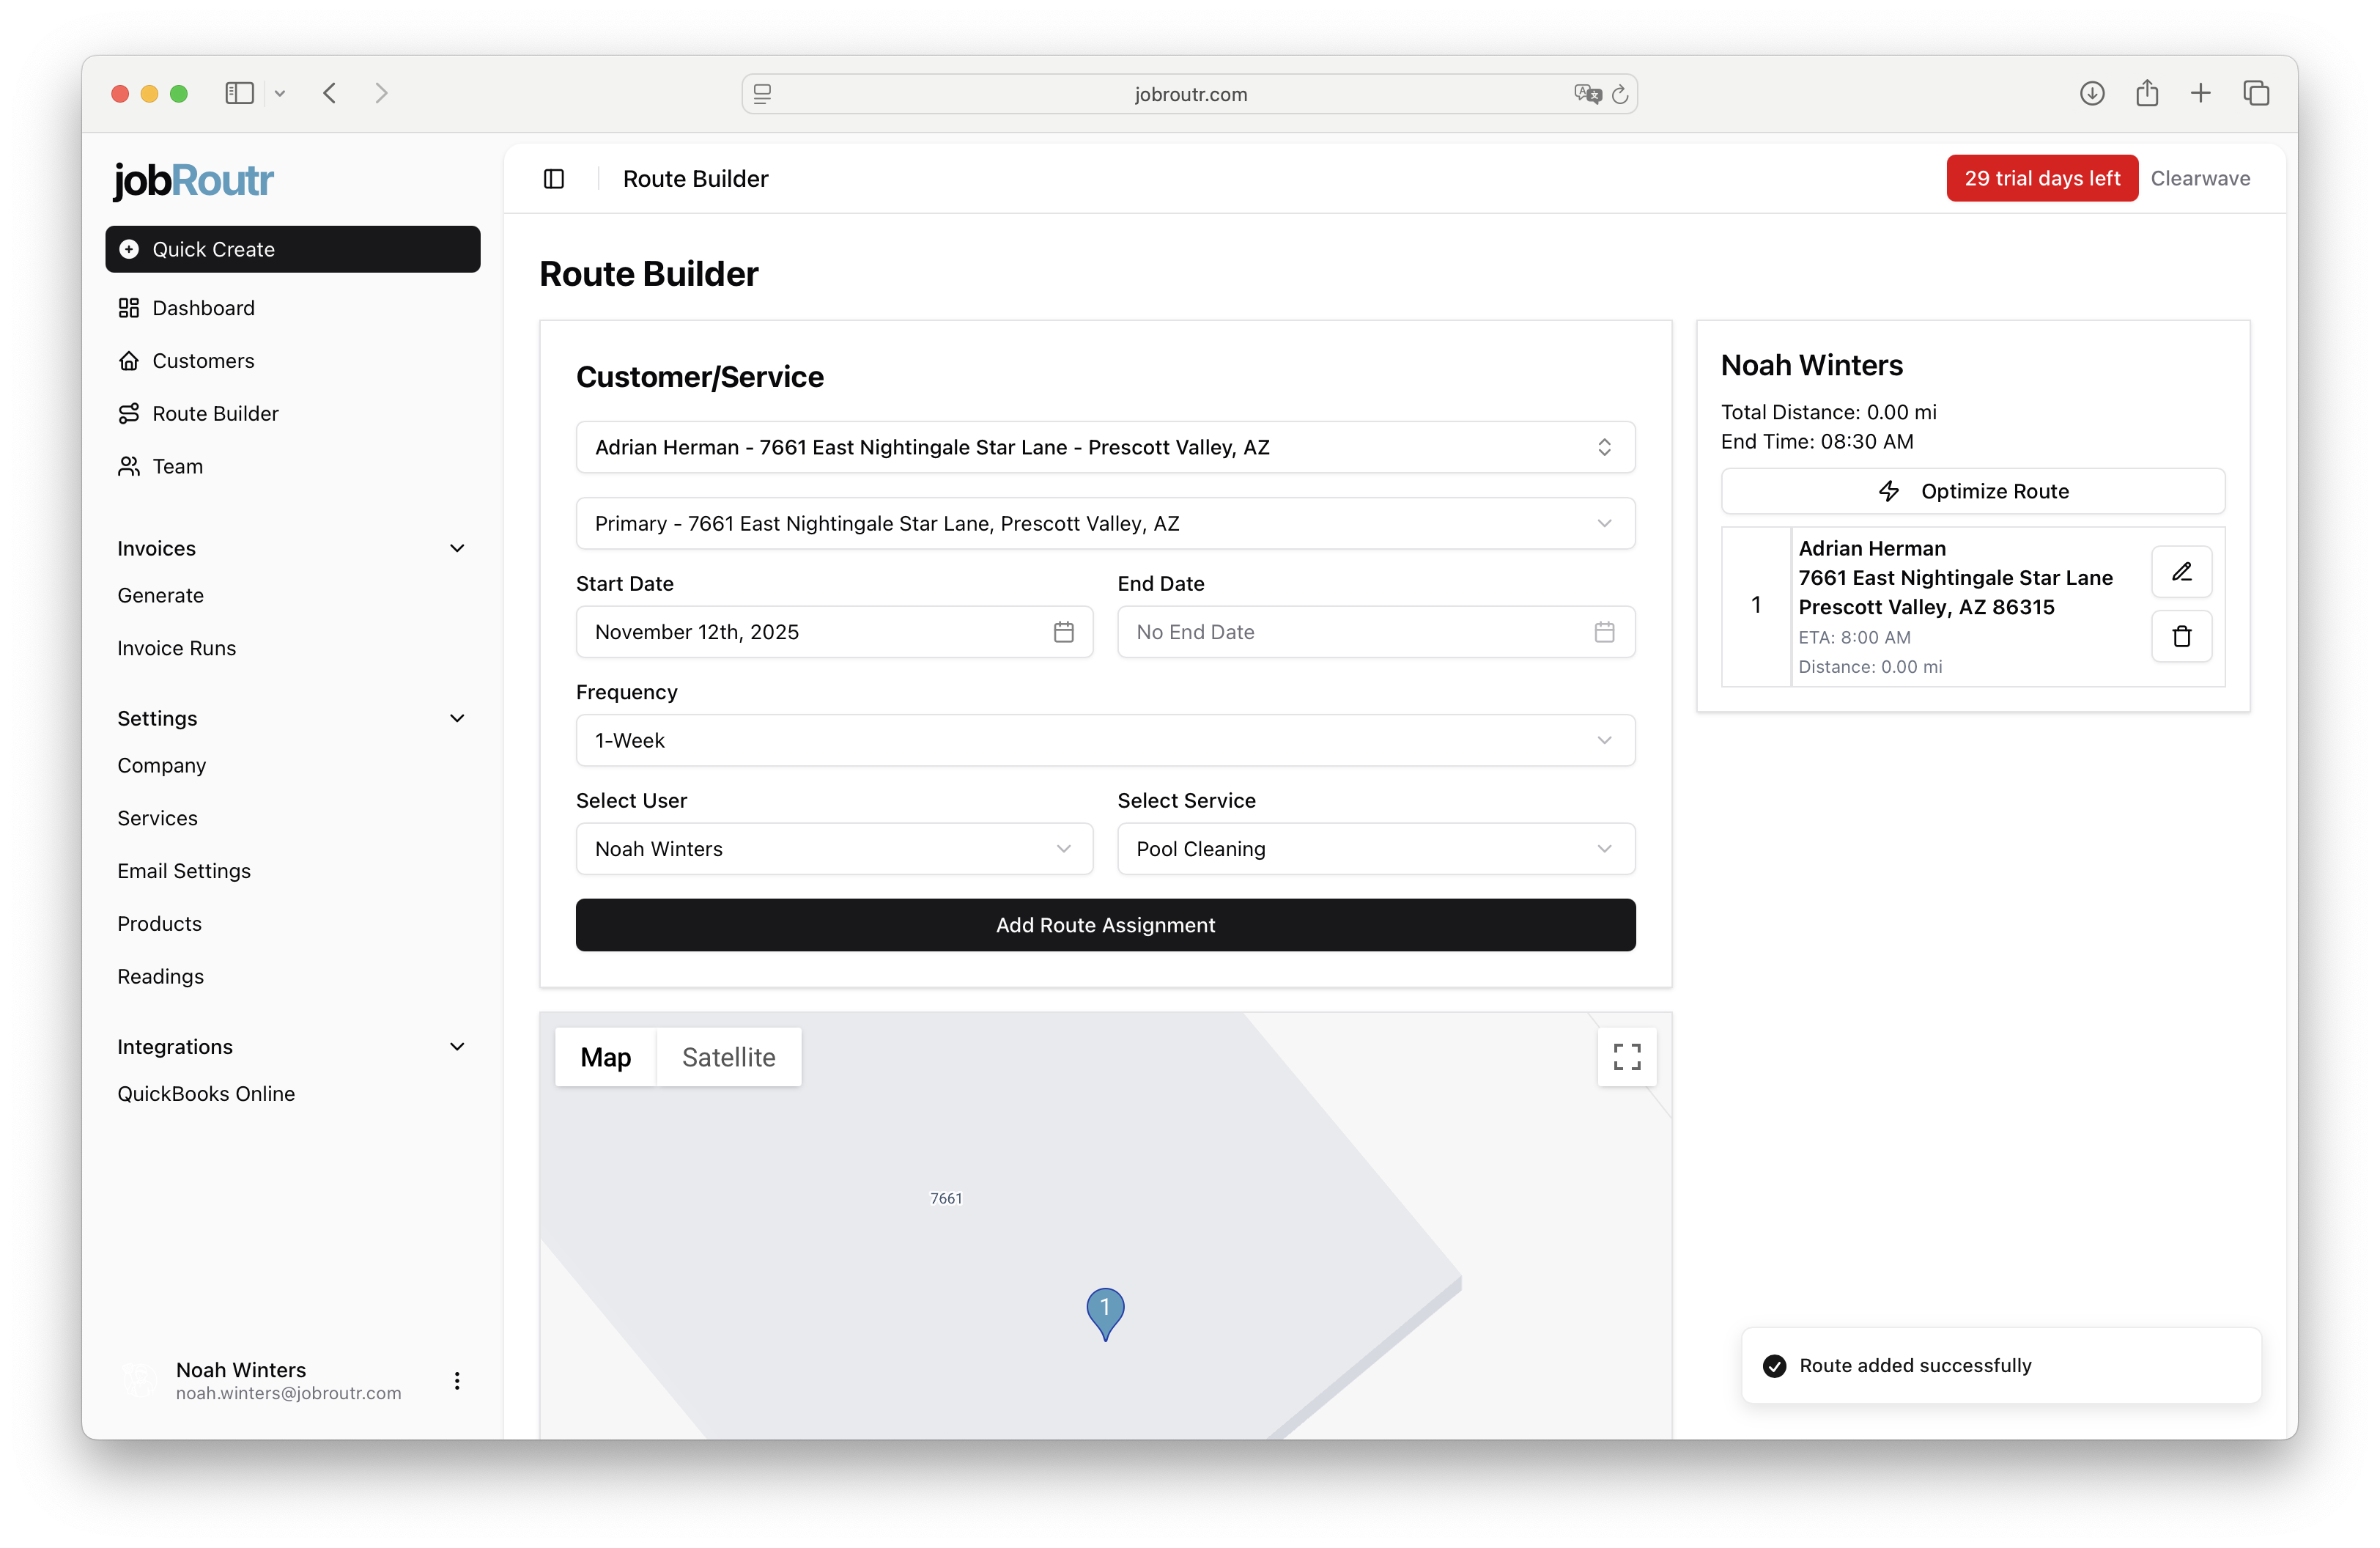Viewport: 2380px width, 1548px height.
Task: Open Customers in the sidebar
Action: (203, 361)
